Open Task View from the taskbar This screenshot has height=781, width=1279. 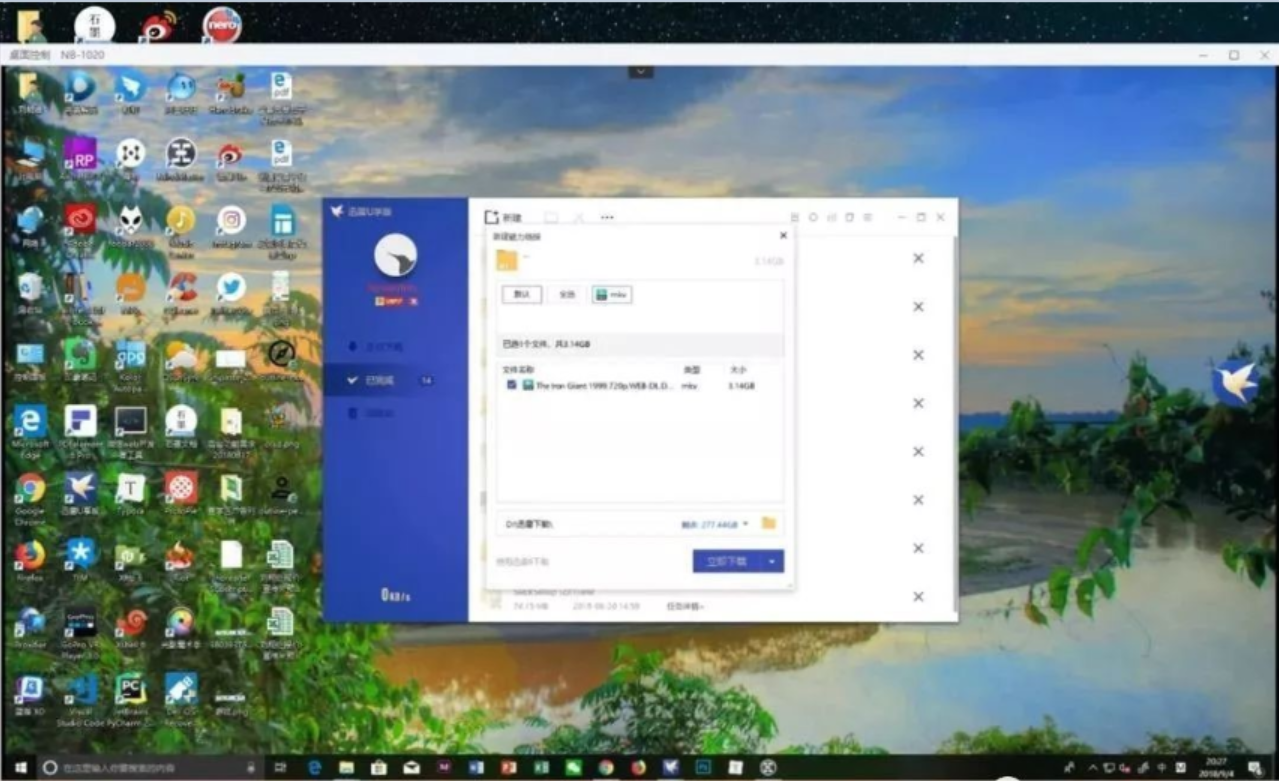(279, 768)
